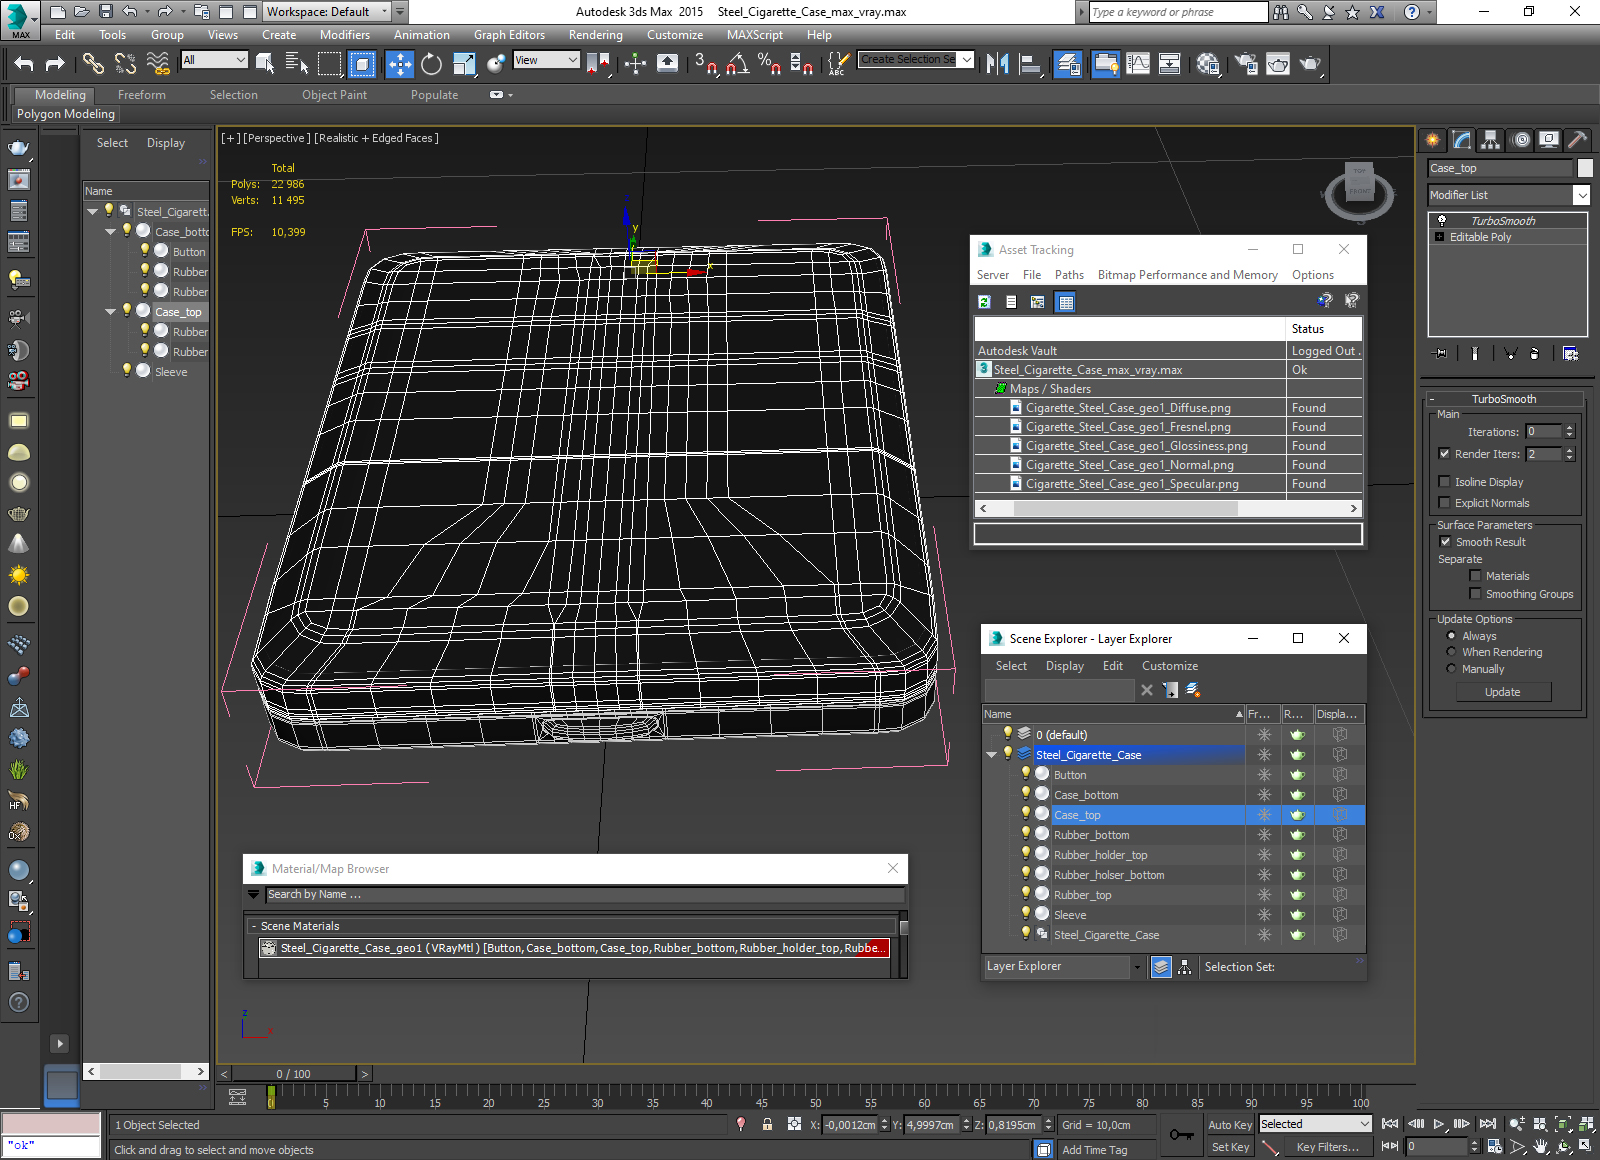Click the Pan View hand icon
Viewport: 1600px width, 1160px height.
[x=1541, y=1147]
